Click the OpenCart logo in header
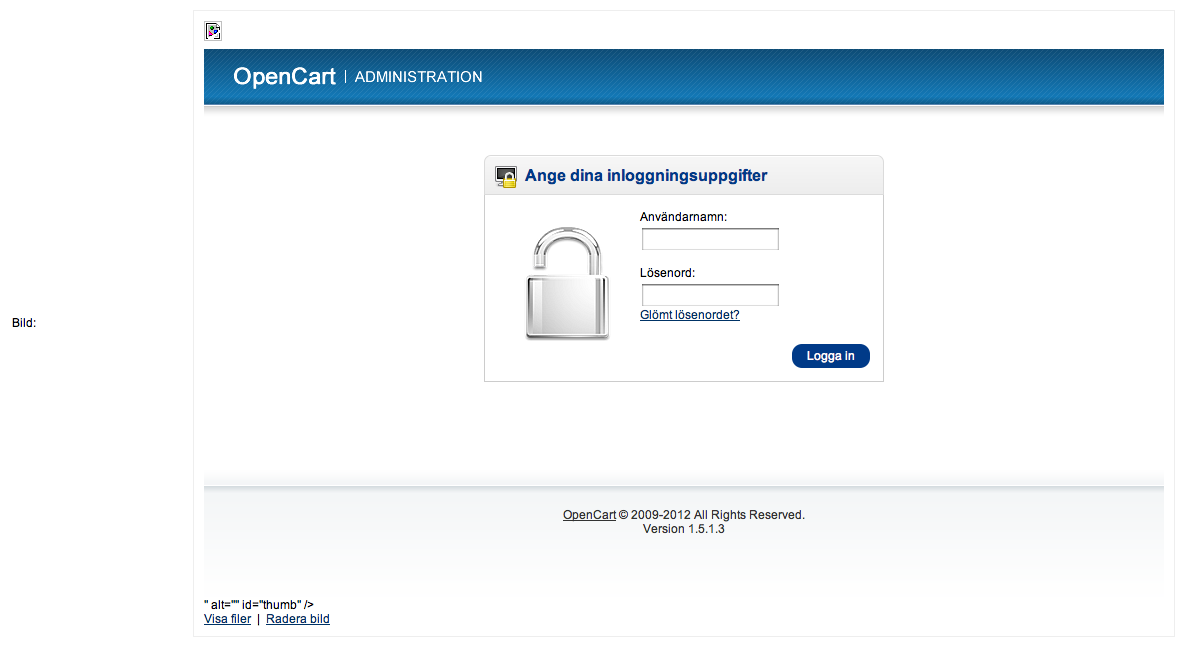This screenshot has height=645, width=1177. (x=284, y=77)
